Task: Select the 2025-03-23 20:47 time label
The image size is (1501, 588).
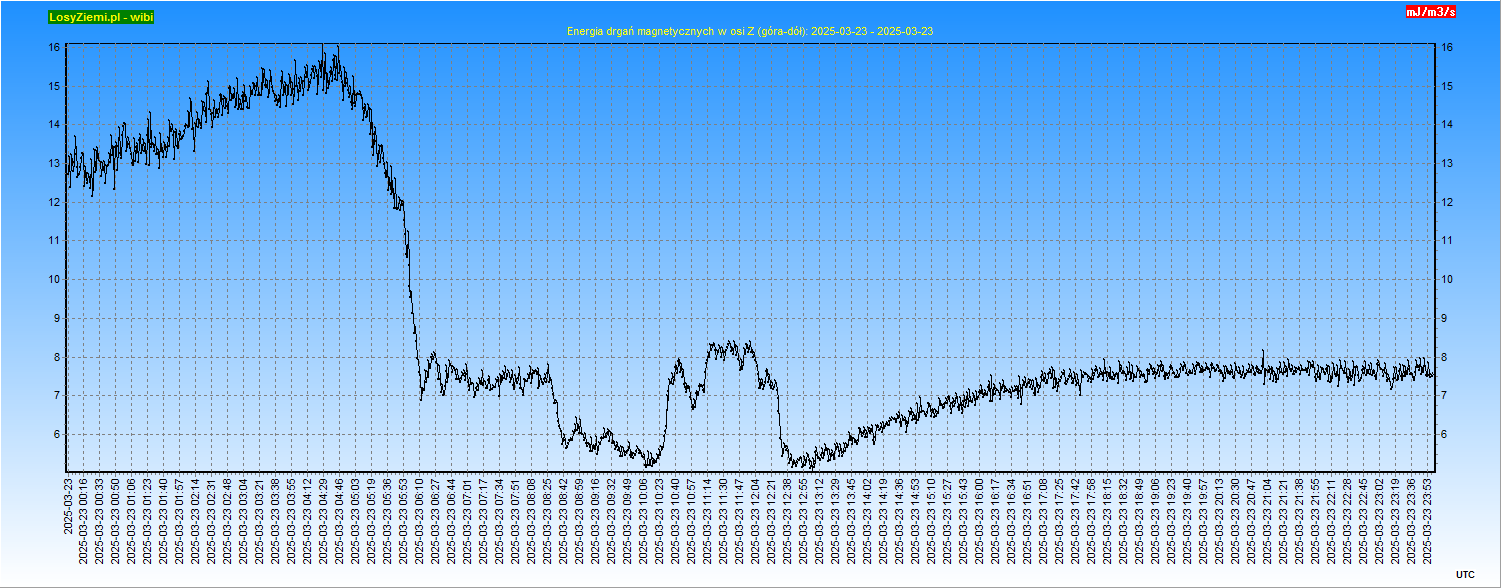Action: (1252, 520)
